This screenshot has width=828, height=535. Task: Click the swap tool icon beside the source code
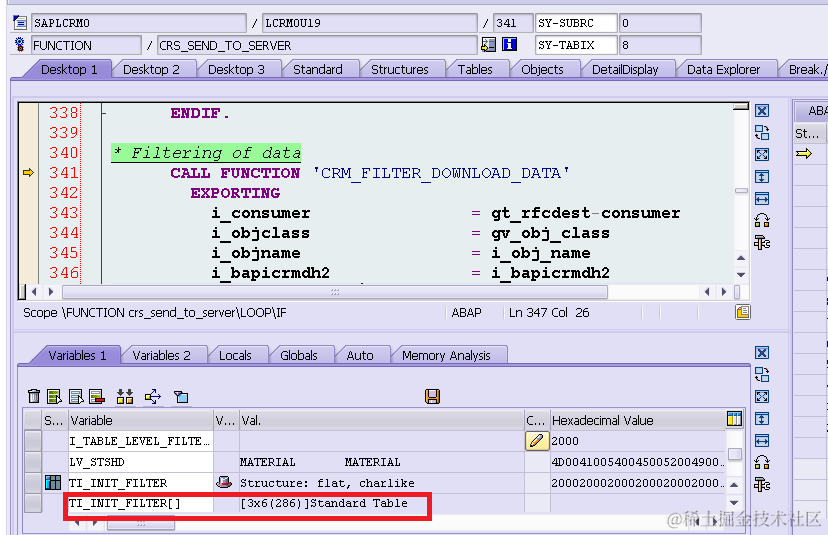tap(761, 132)
